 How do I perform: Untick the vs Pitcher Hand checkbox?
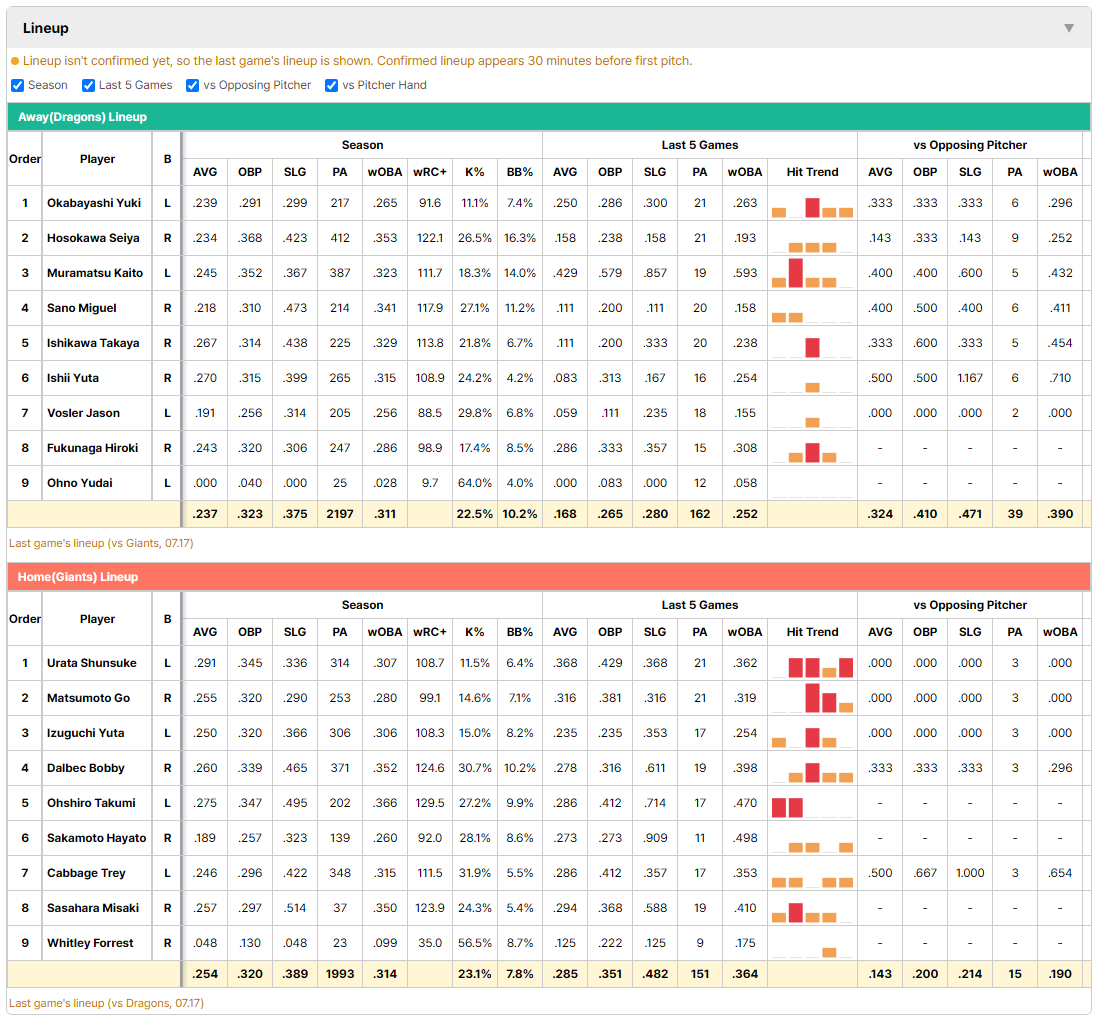coord(331,85)
